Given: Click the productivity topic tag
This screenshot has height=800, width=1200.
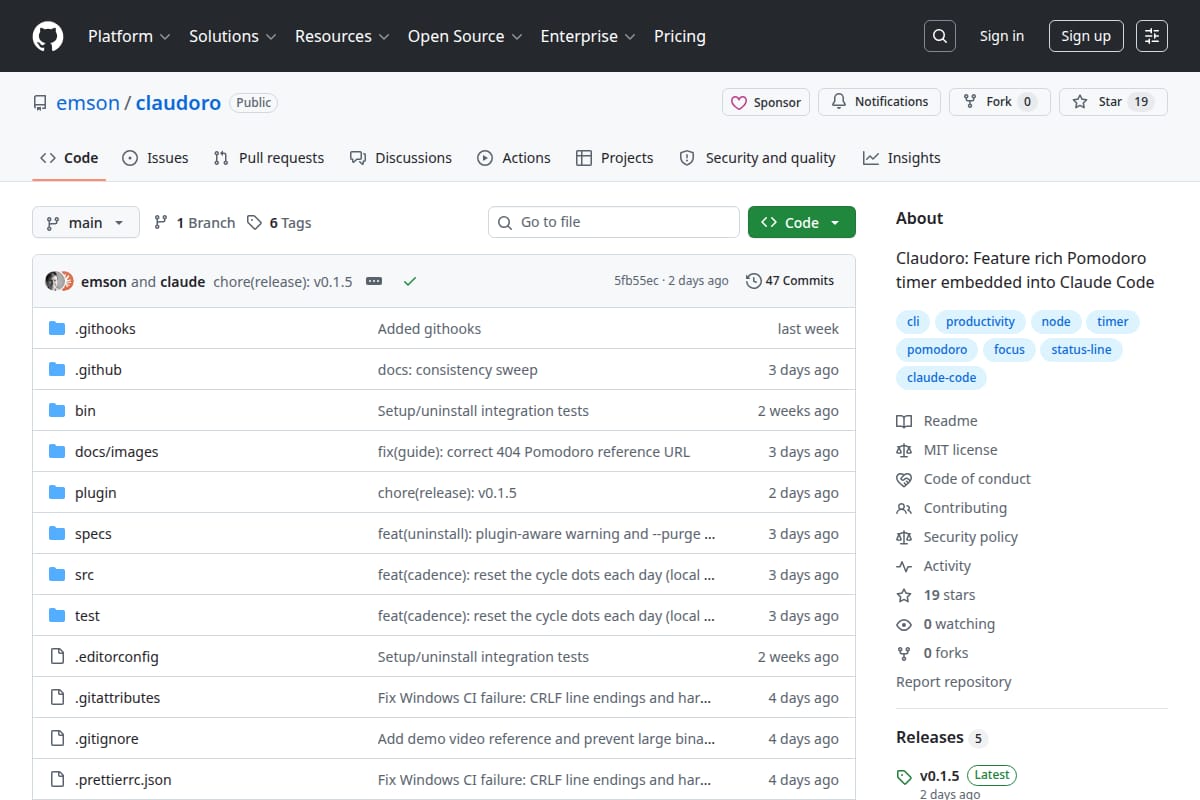Looking at the screenshot, I should tap(980, 322).
